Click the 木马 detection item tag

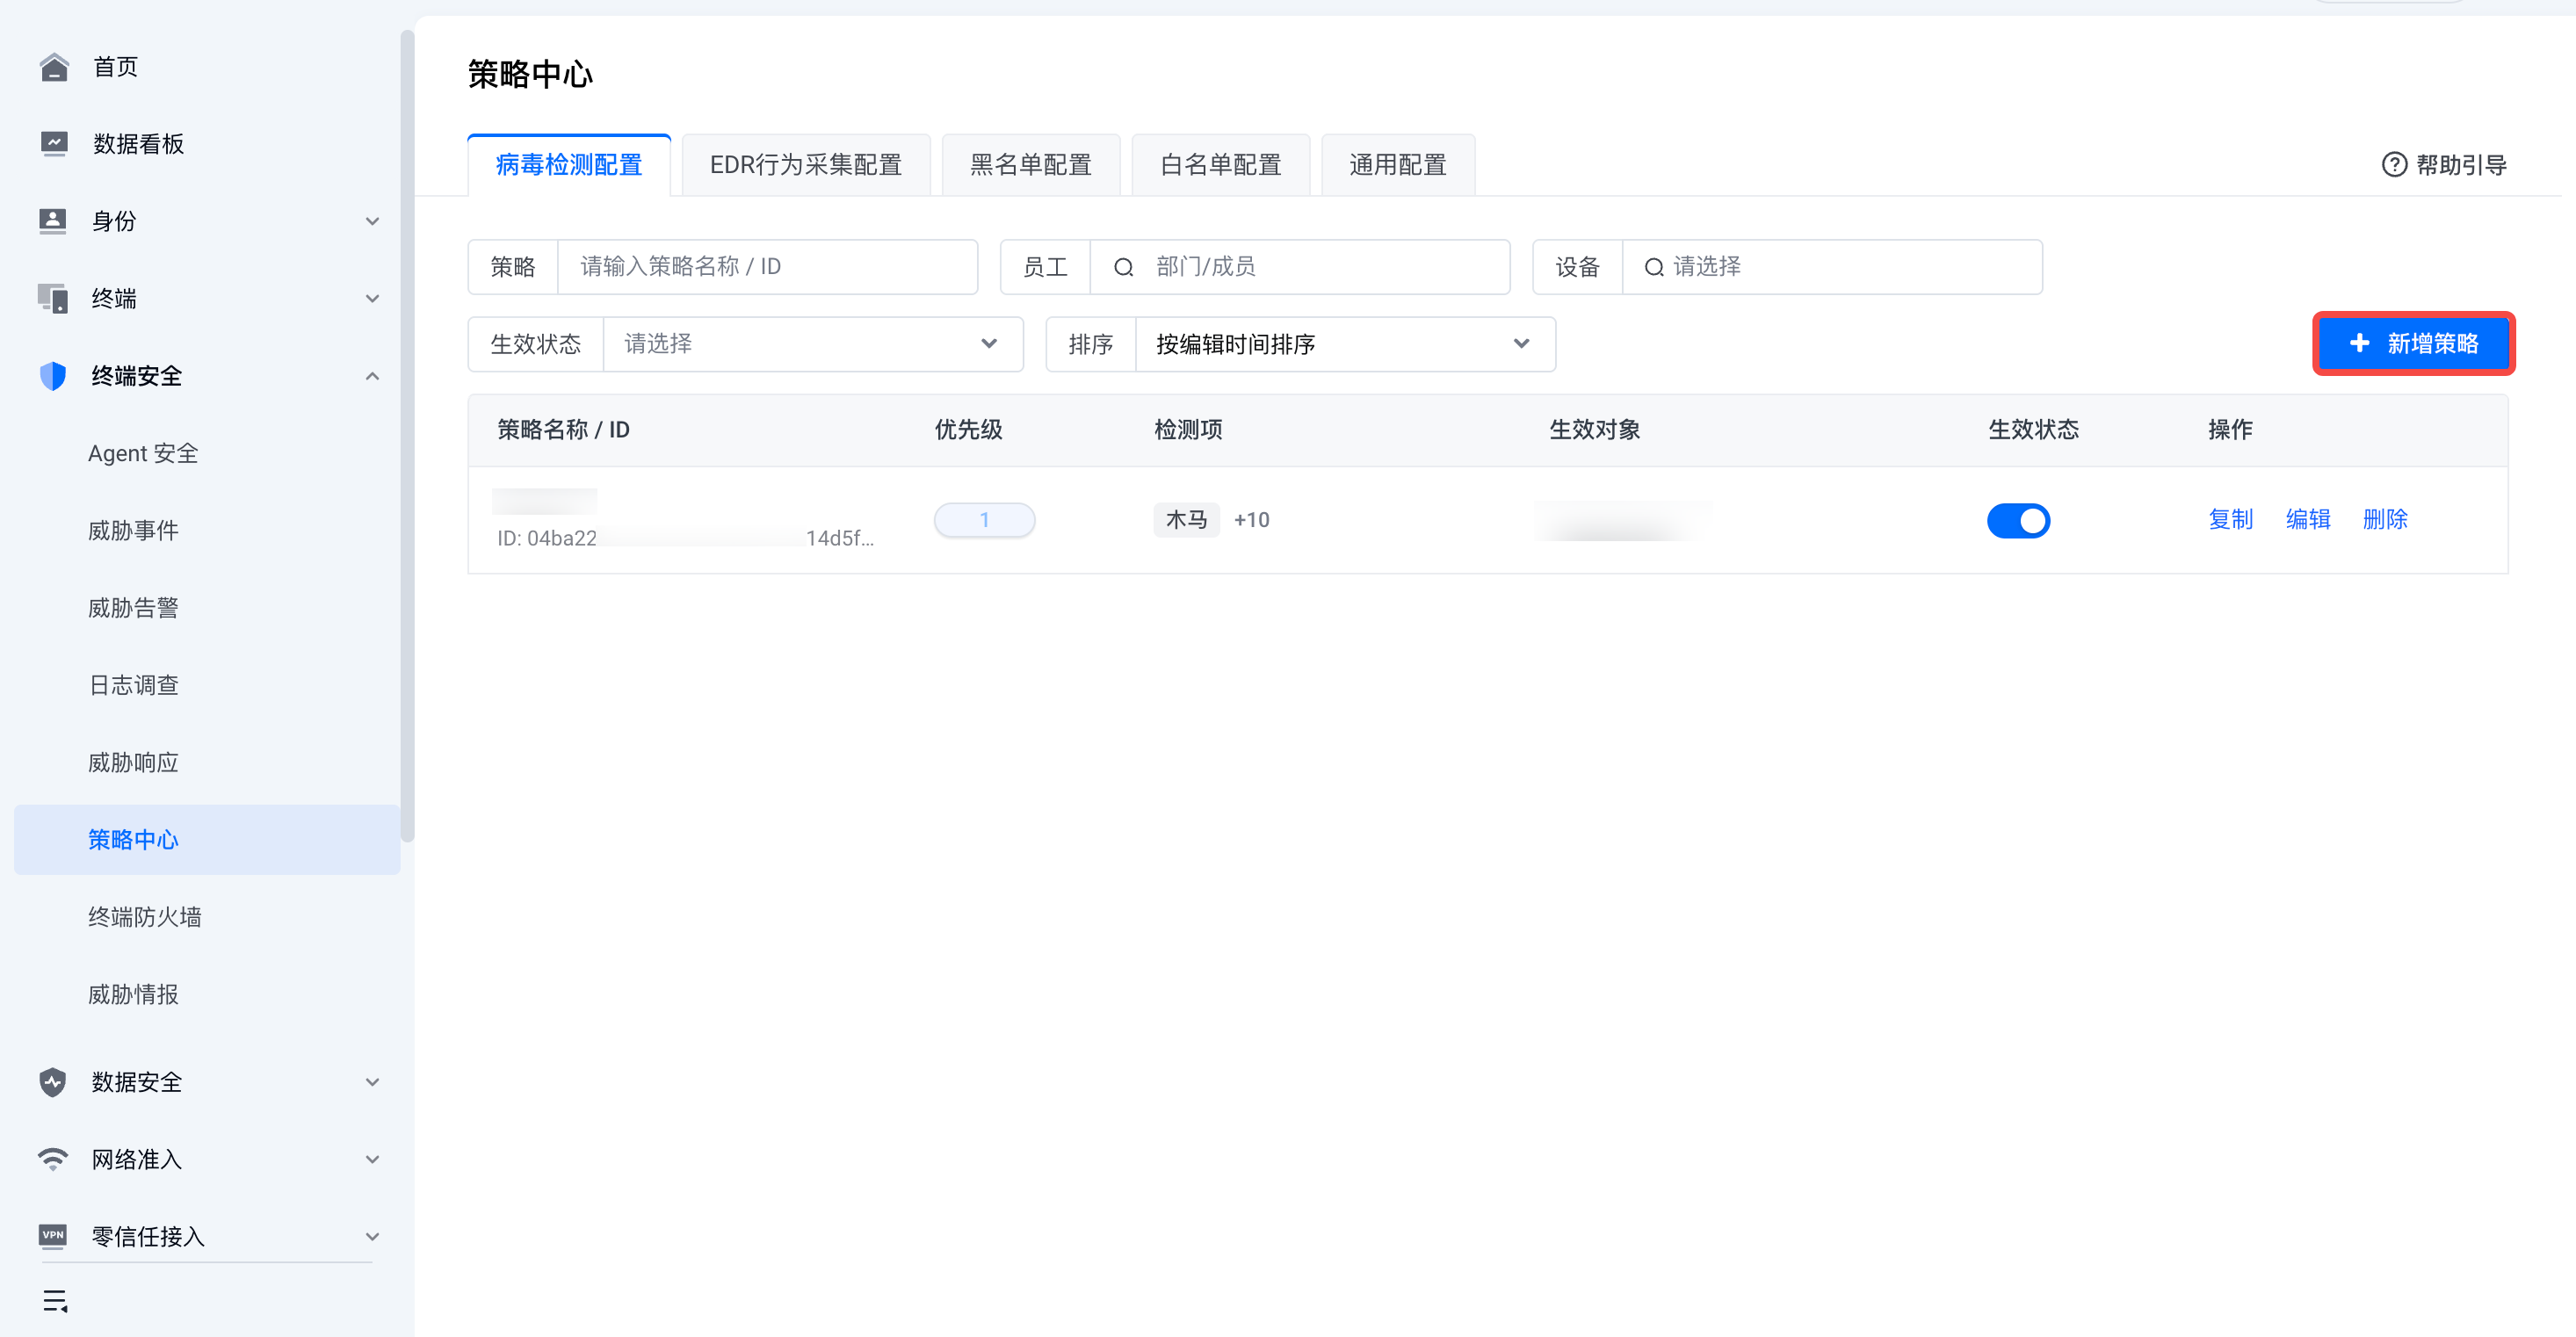pos(1186,520)
